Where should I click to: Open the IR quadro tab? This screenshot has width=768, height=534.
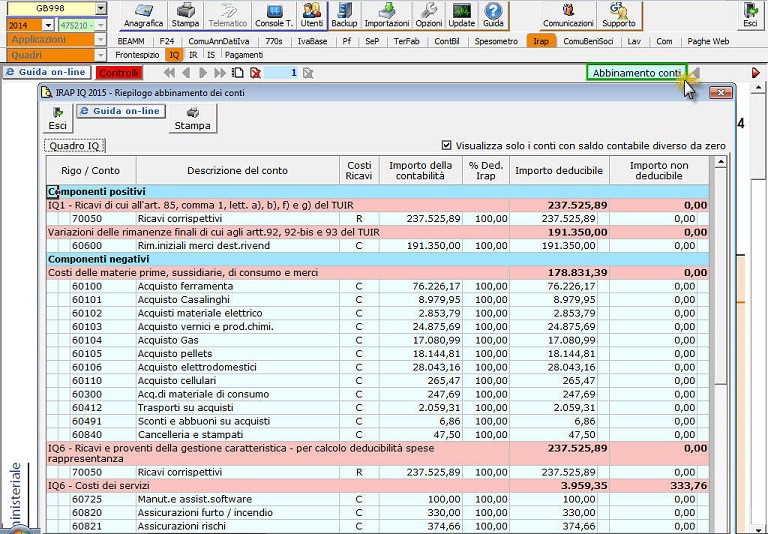pos(193,55)
